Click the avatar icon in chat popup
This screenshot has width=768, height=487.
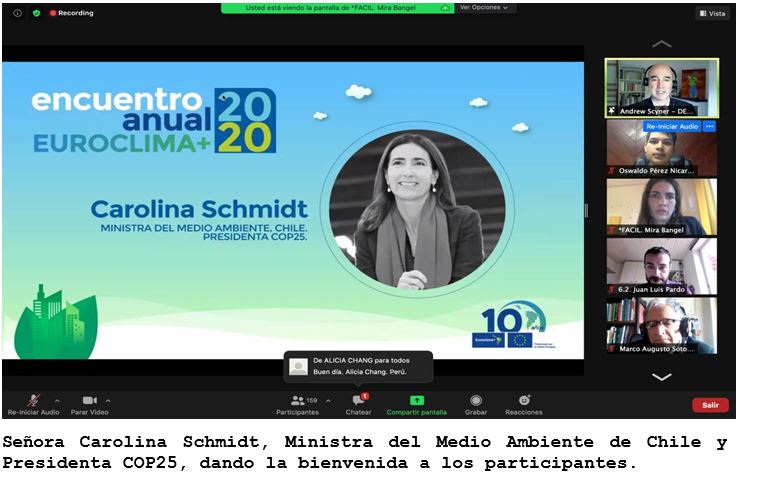coord(298,366)
